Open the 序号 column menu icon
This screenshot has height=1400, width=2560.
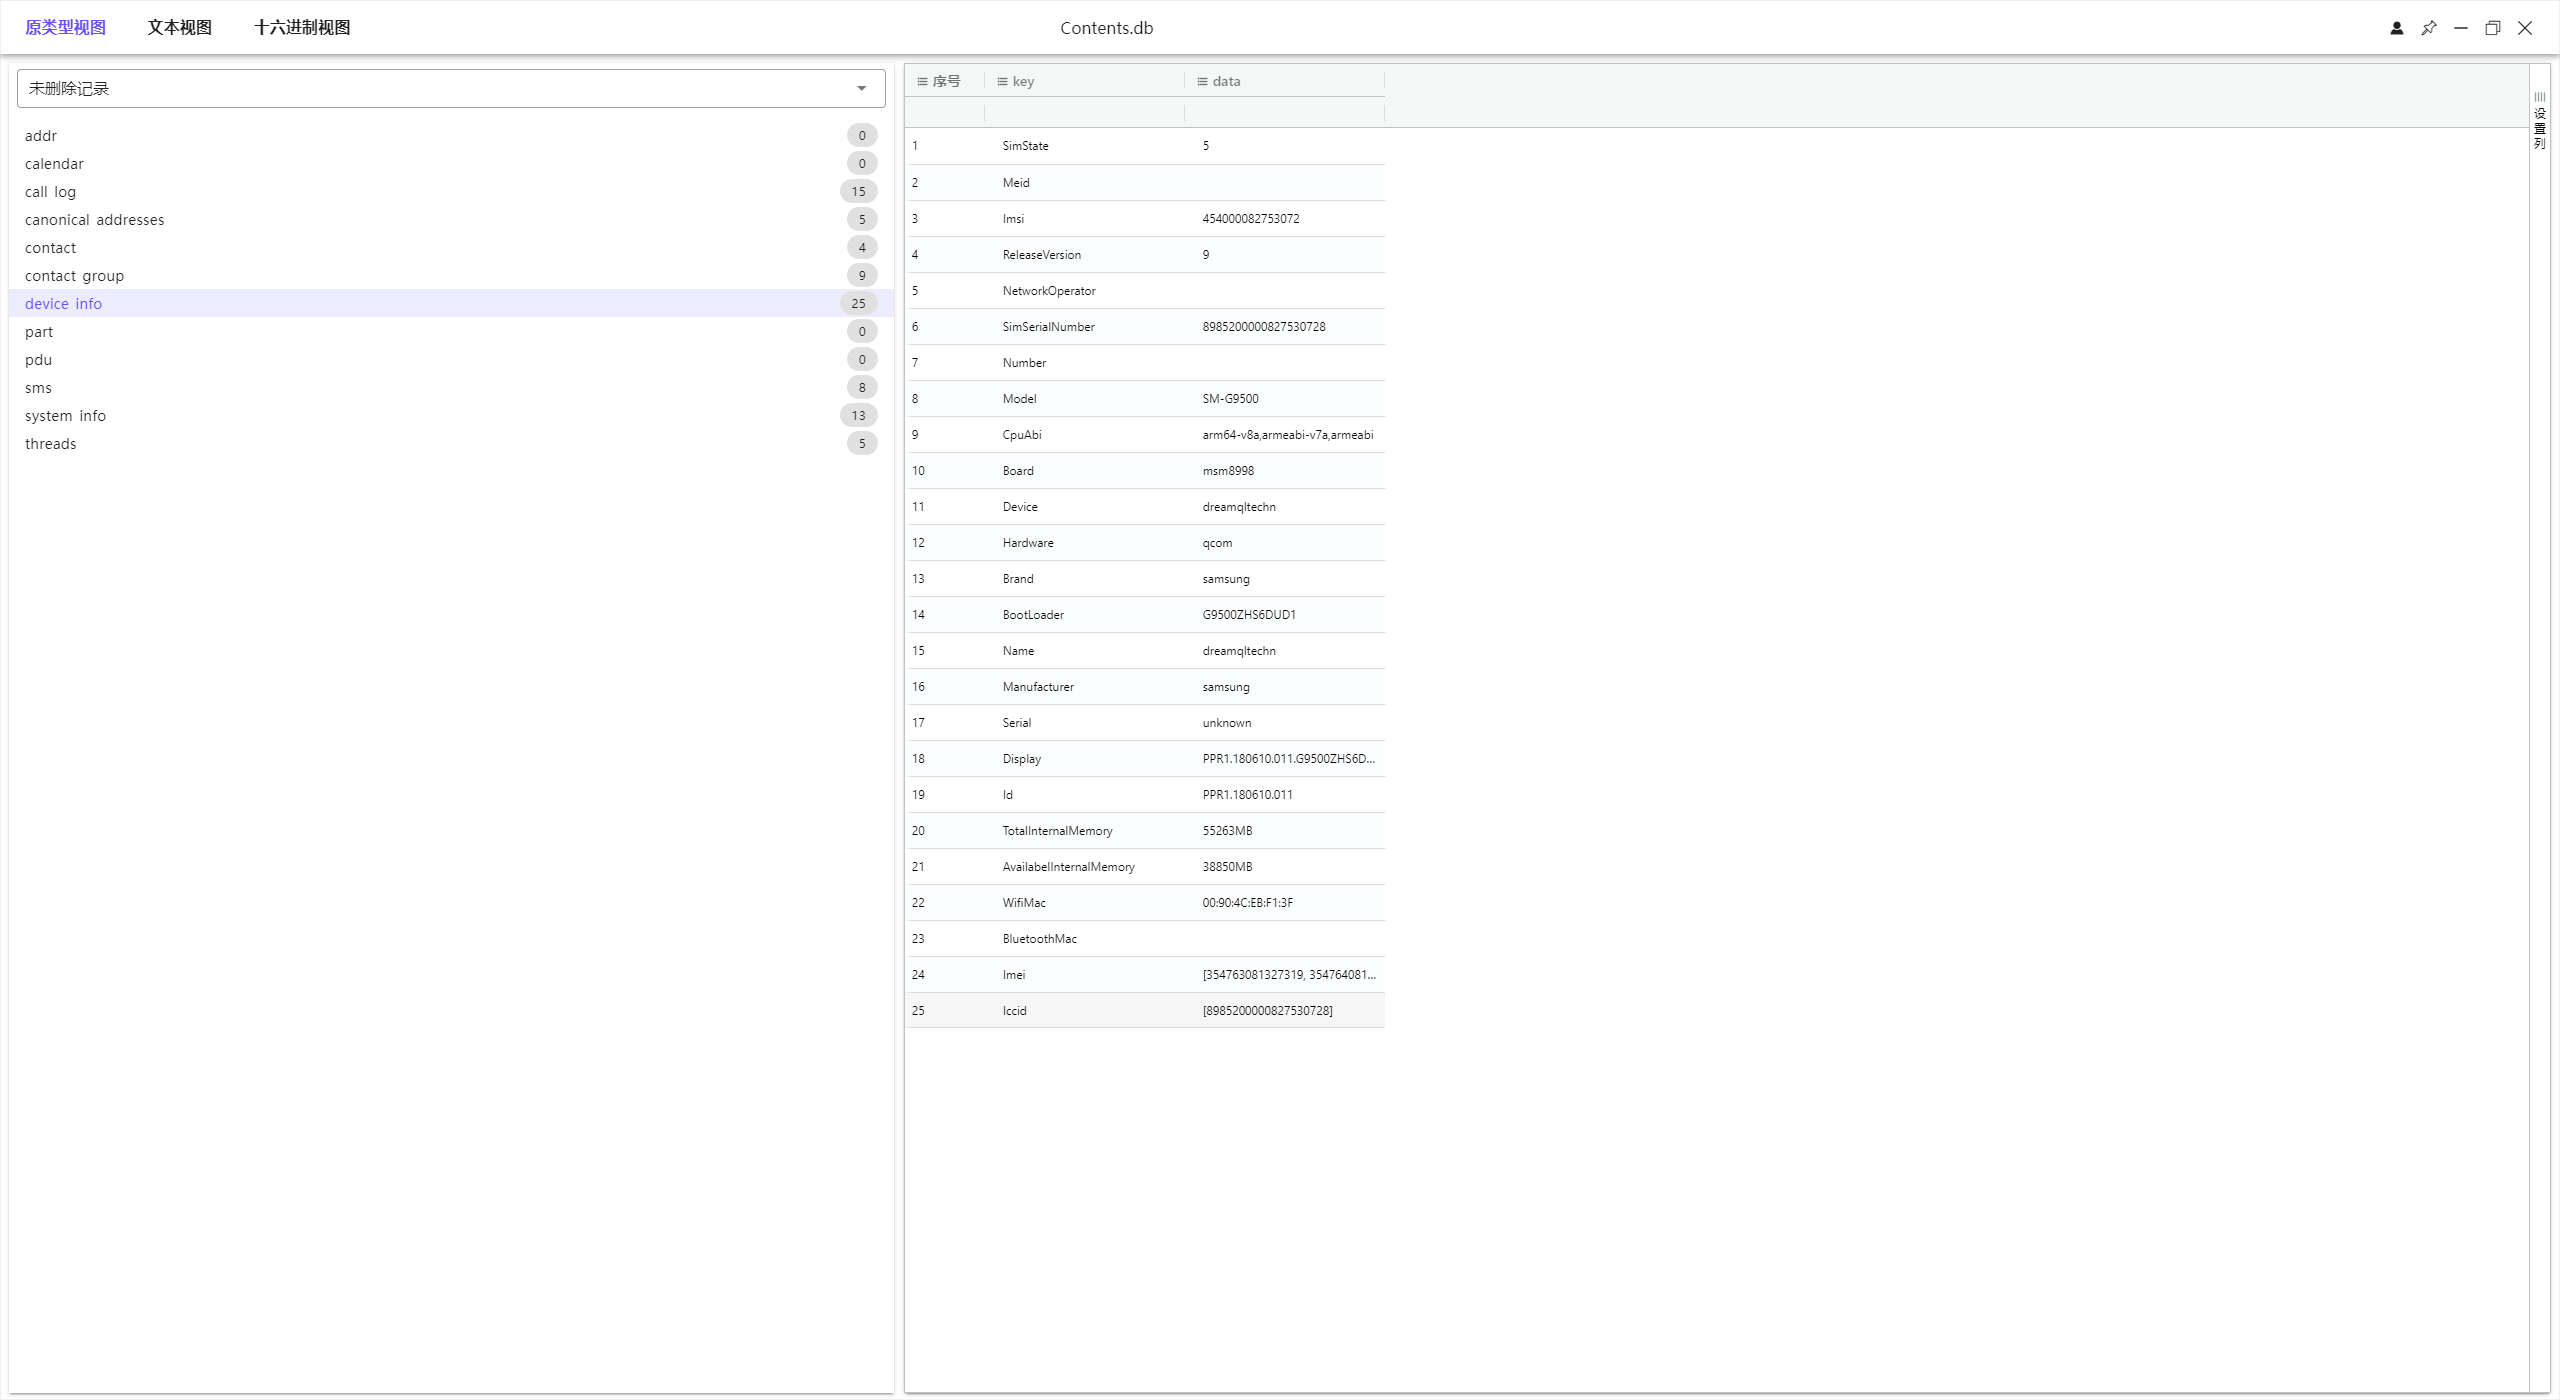[922, 82]
